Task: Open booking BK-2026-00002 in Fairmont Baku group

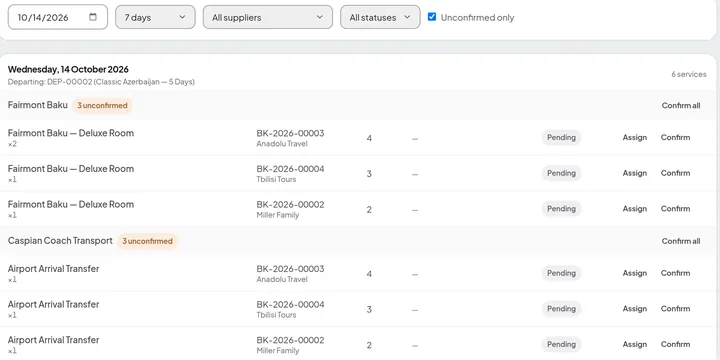Action: tap(290, 204)
